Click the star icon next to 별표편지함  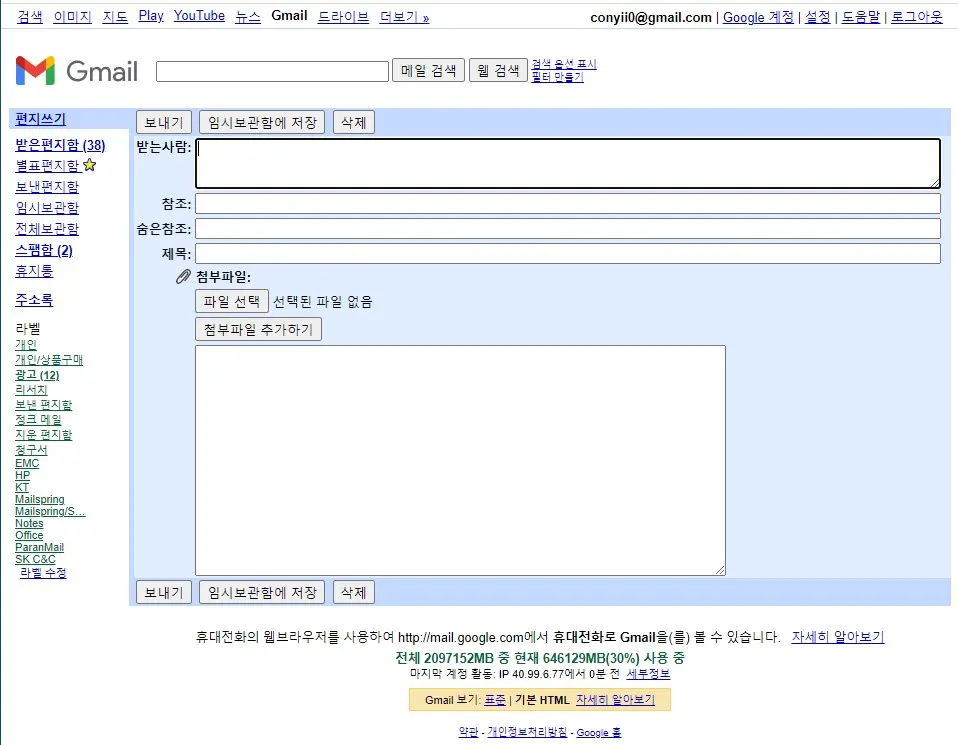[90, 165]
